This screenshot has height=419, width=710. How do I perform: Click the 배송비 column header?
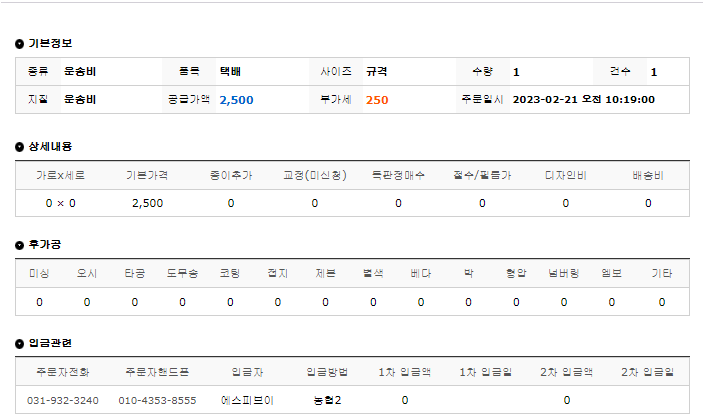[648, 175]
